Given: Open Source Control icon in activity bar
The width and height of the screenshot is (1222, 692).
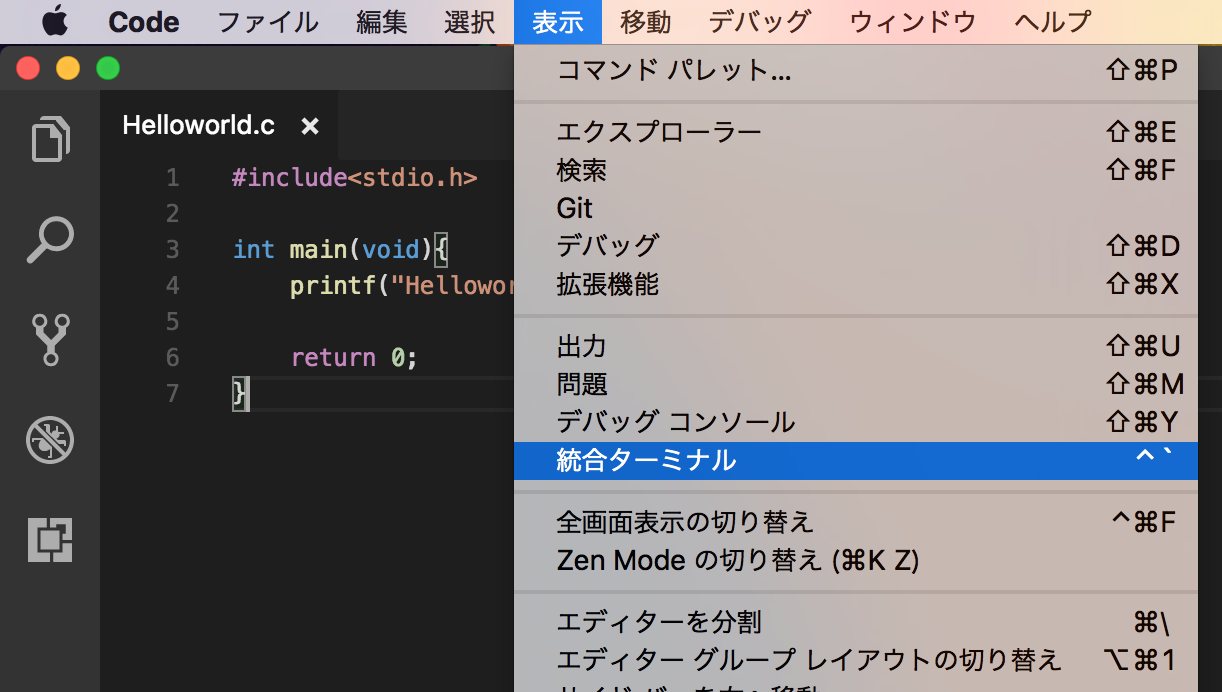Looking at the screenshot, I should pos(51,340).
